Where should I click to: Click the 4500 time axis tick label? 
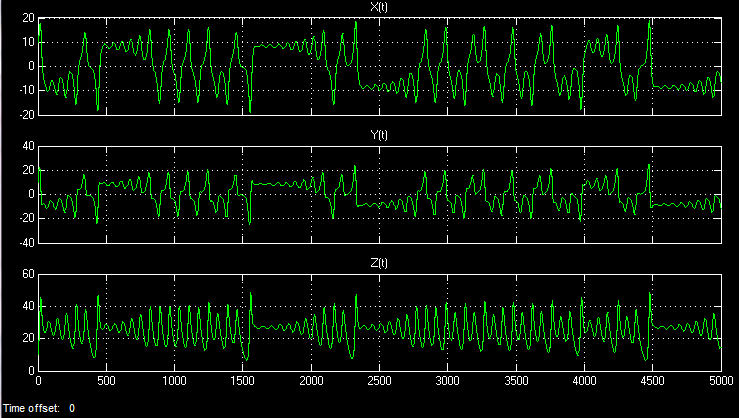coord(653,380)
